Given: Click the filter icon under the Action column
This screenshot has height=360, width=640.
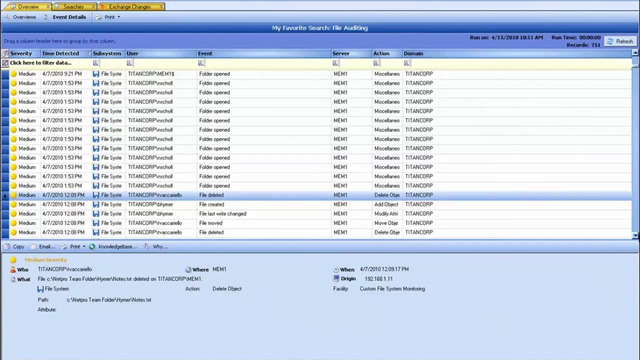Looking at the screenshot, I should [x=376, y=63].
